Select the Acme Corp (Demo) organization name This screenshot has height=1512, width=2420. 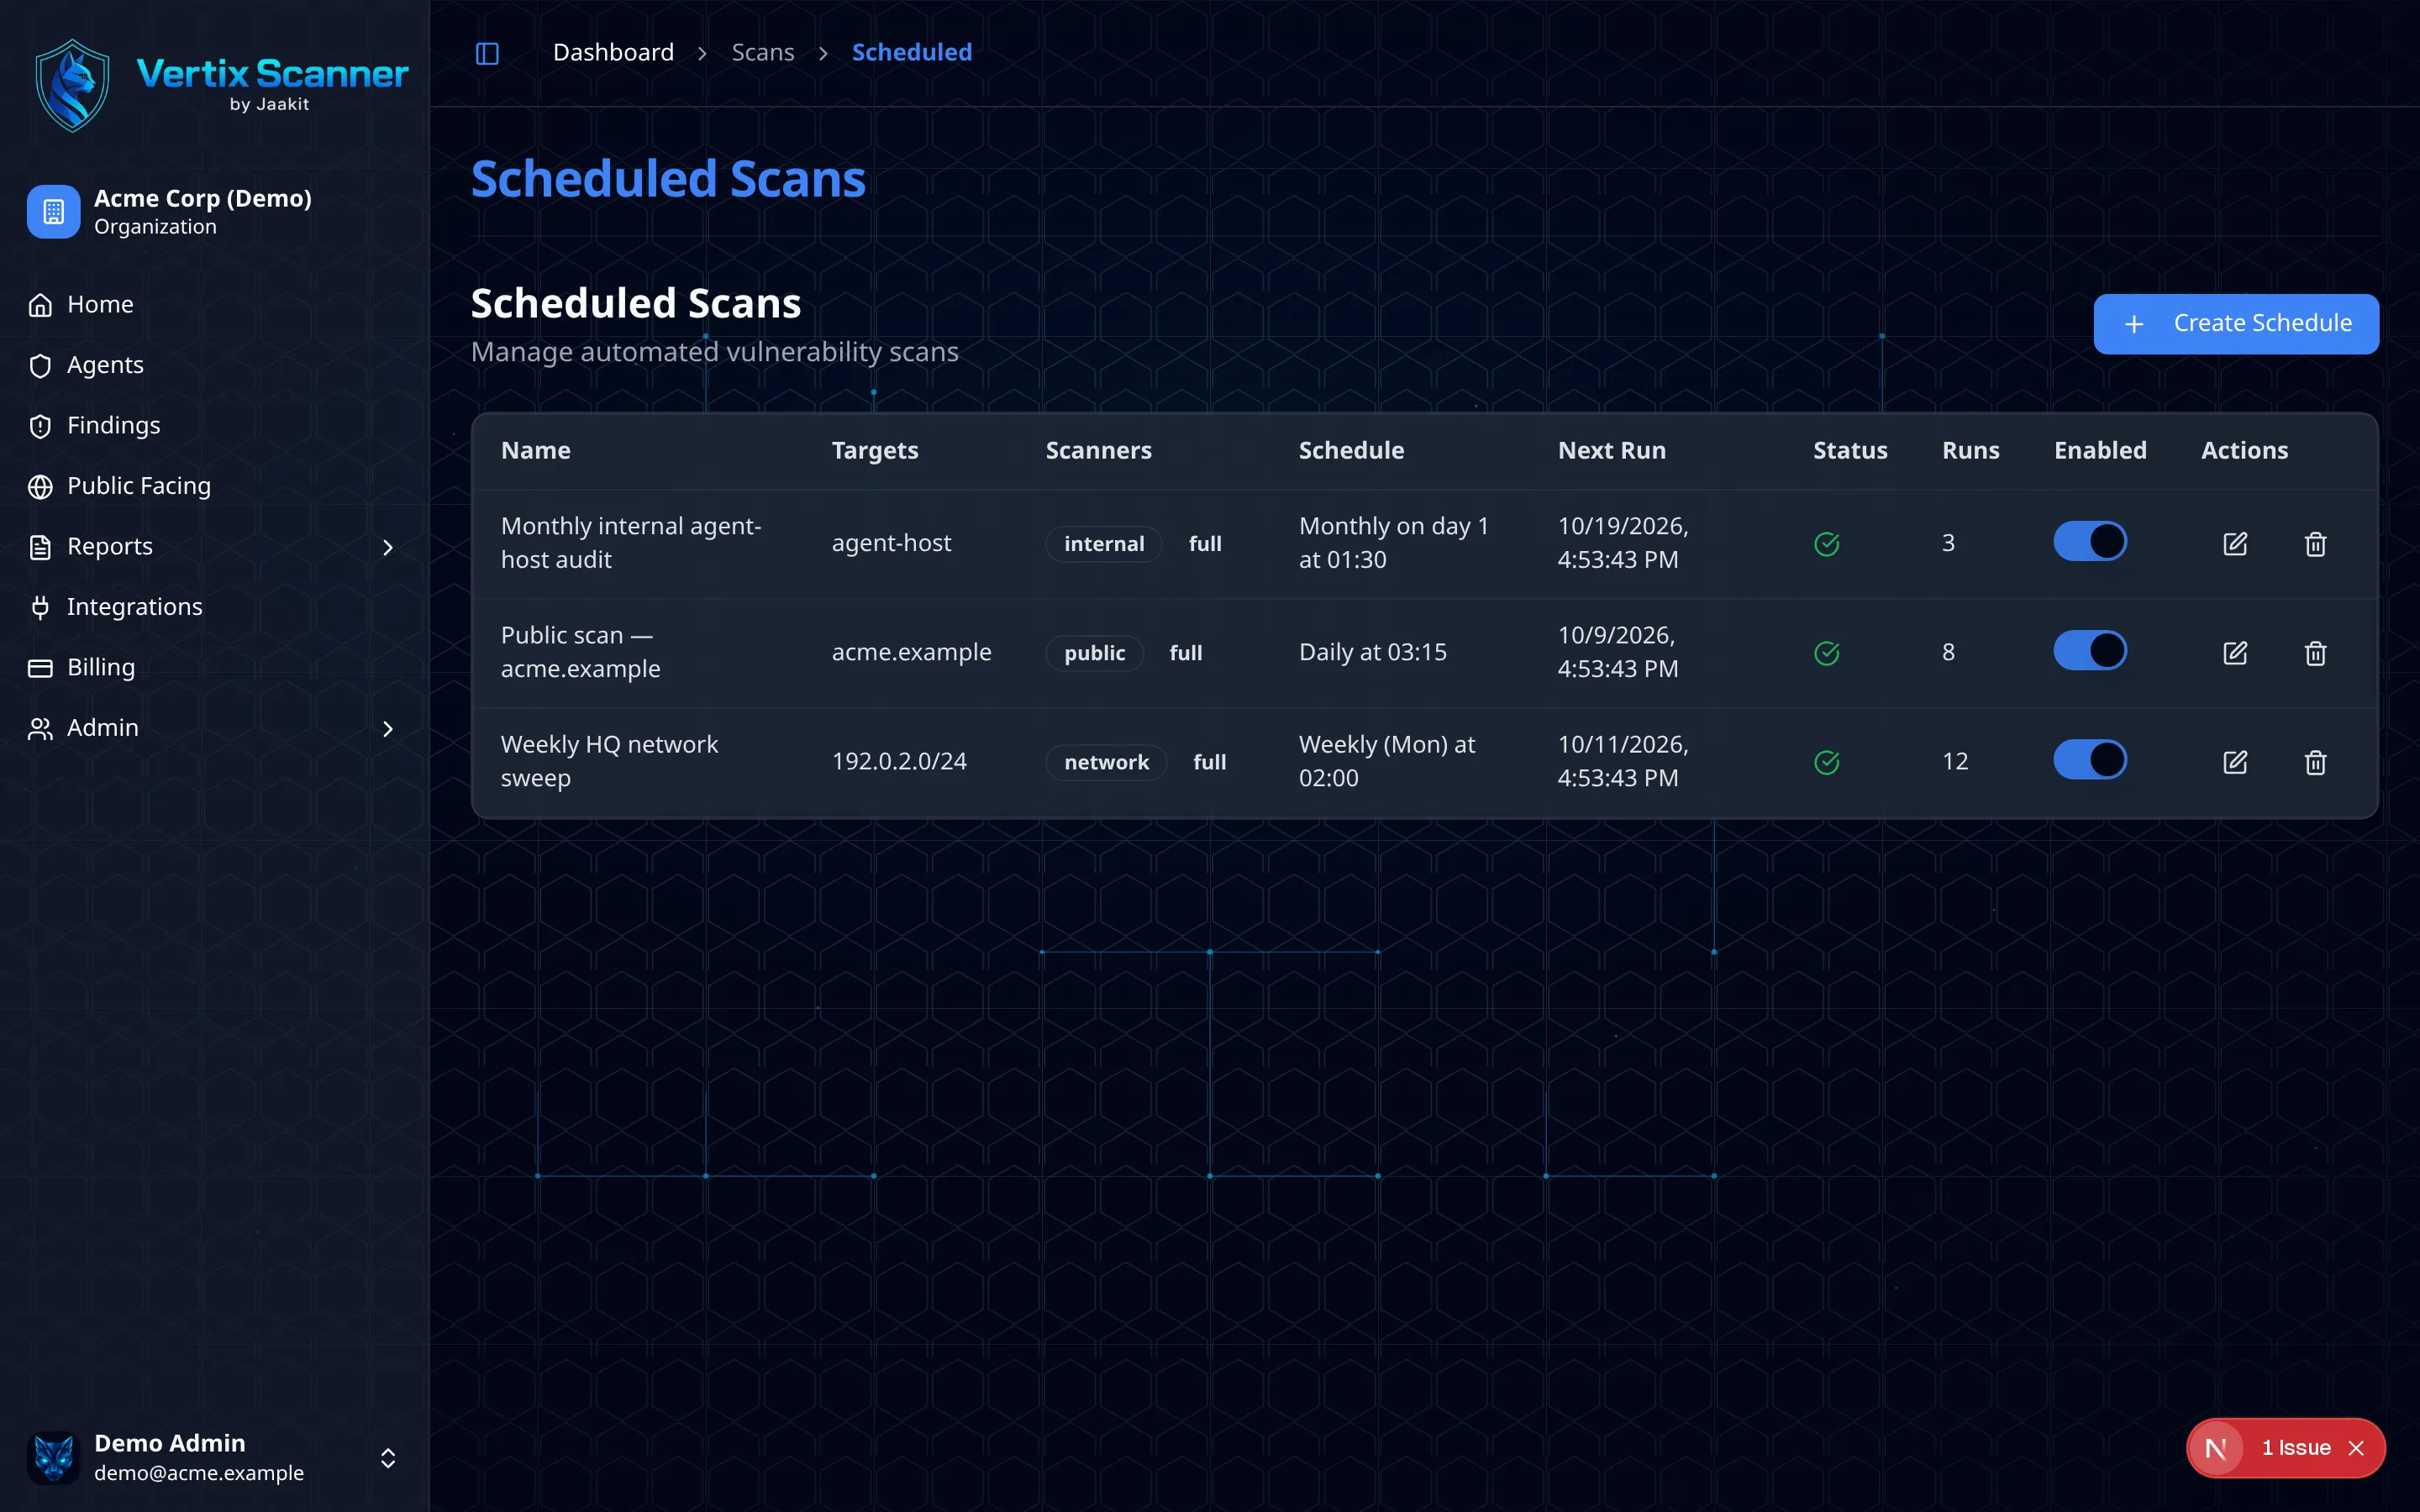203,198
